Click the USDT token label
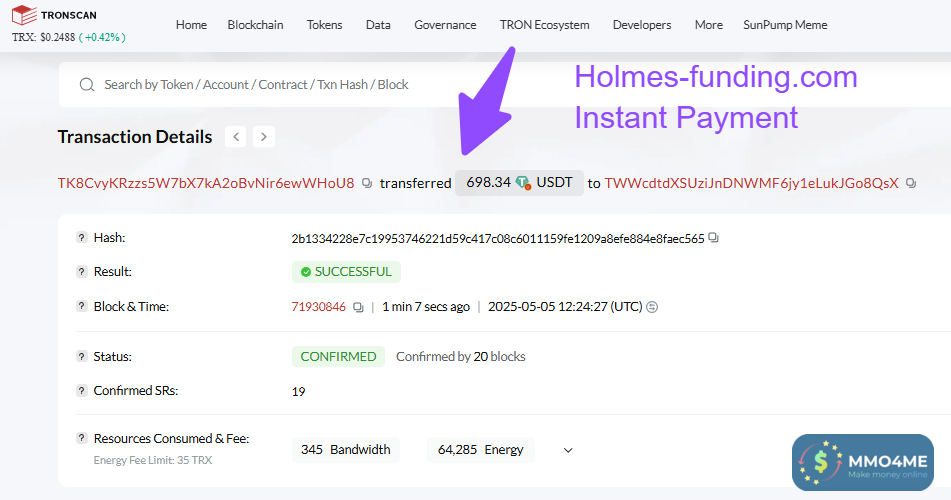Image resolution: width=951 pixels, height=500 pixels. 554,183
